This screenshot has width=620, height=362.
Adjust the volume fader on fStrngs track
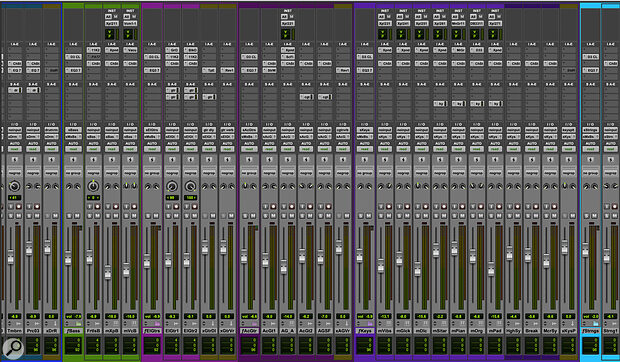point(586,250)
